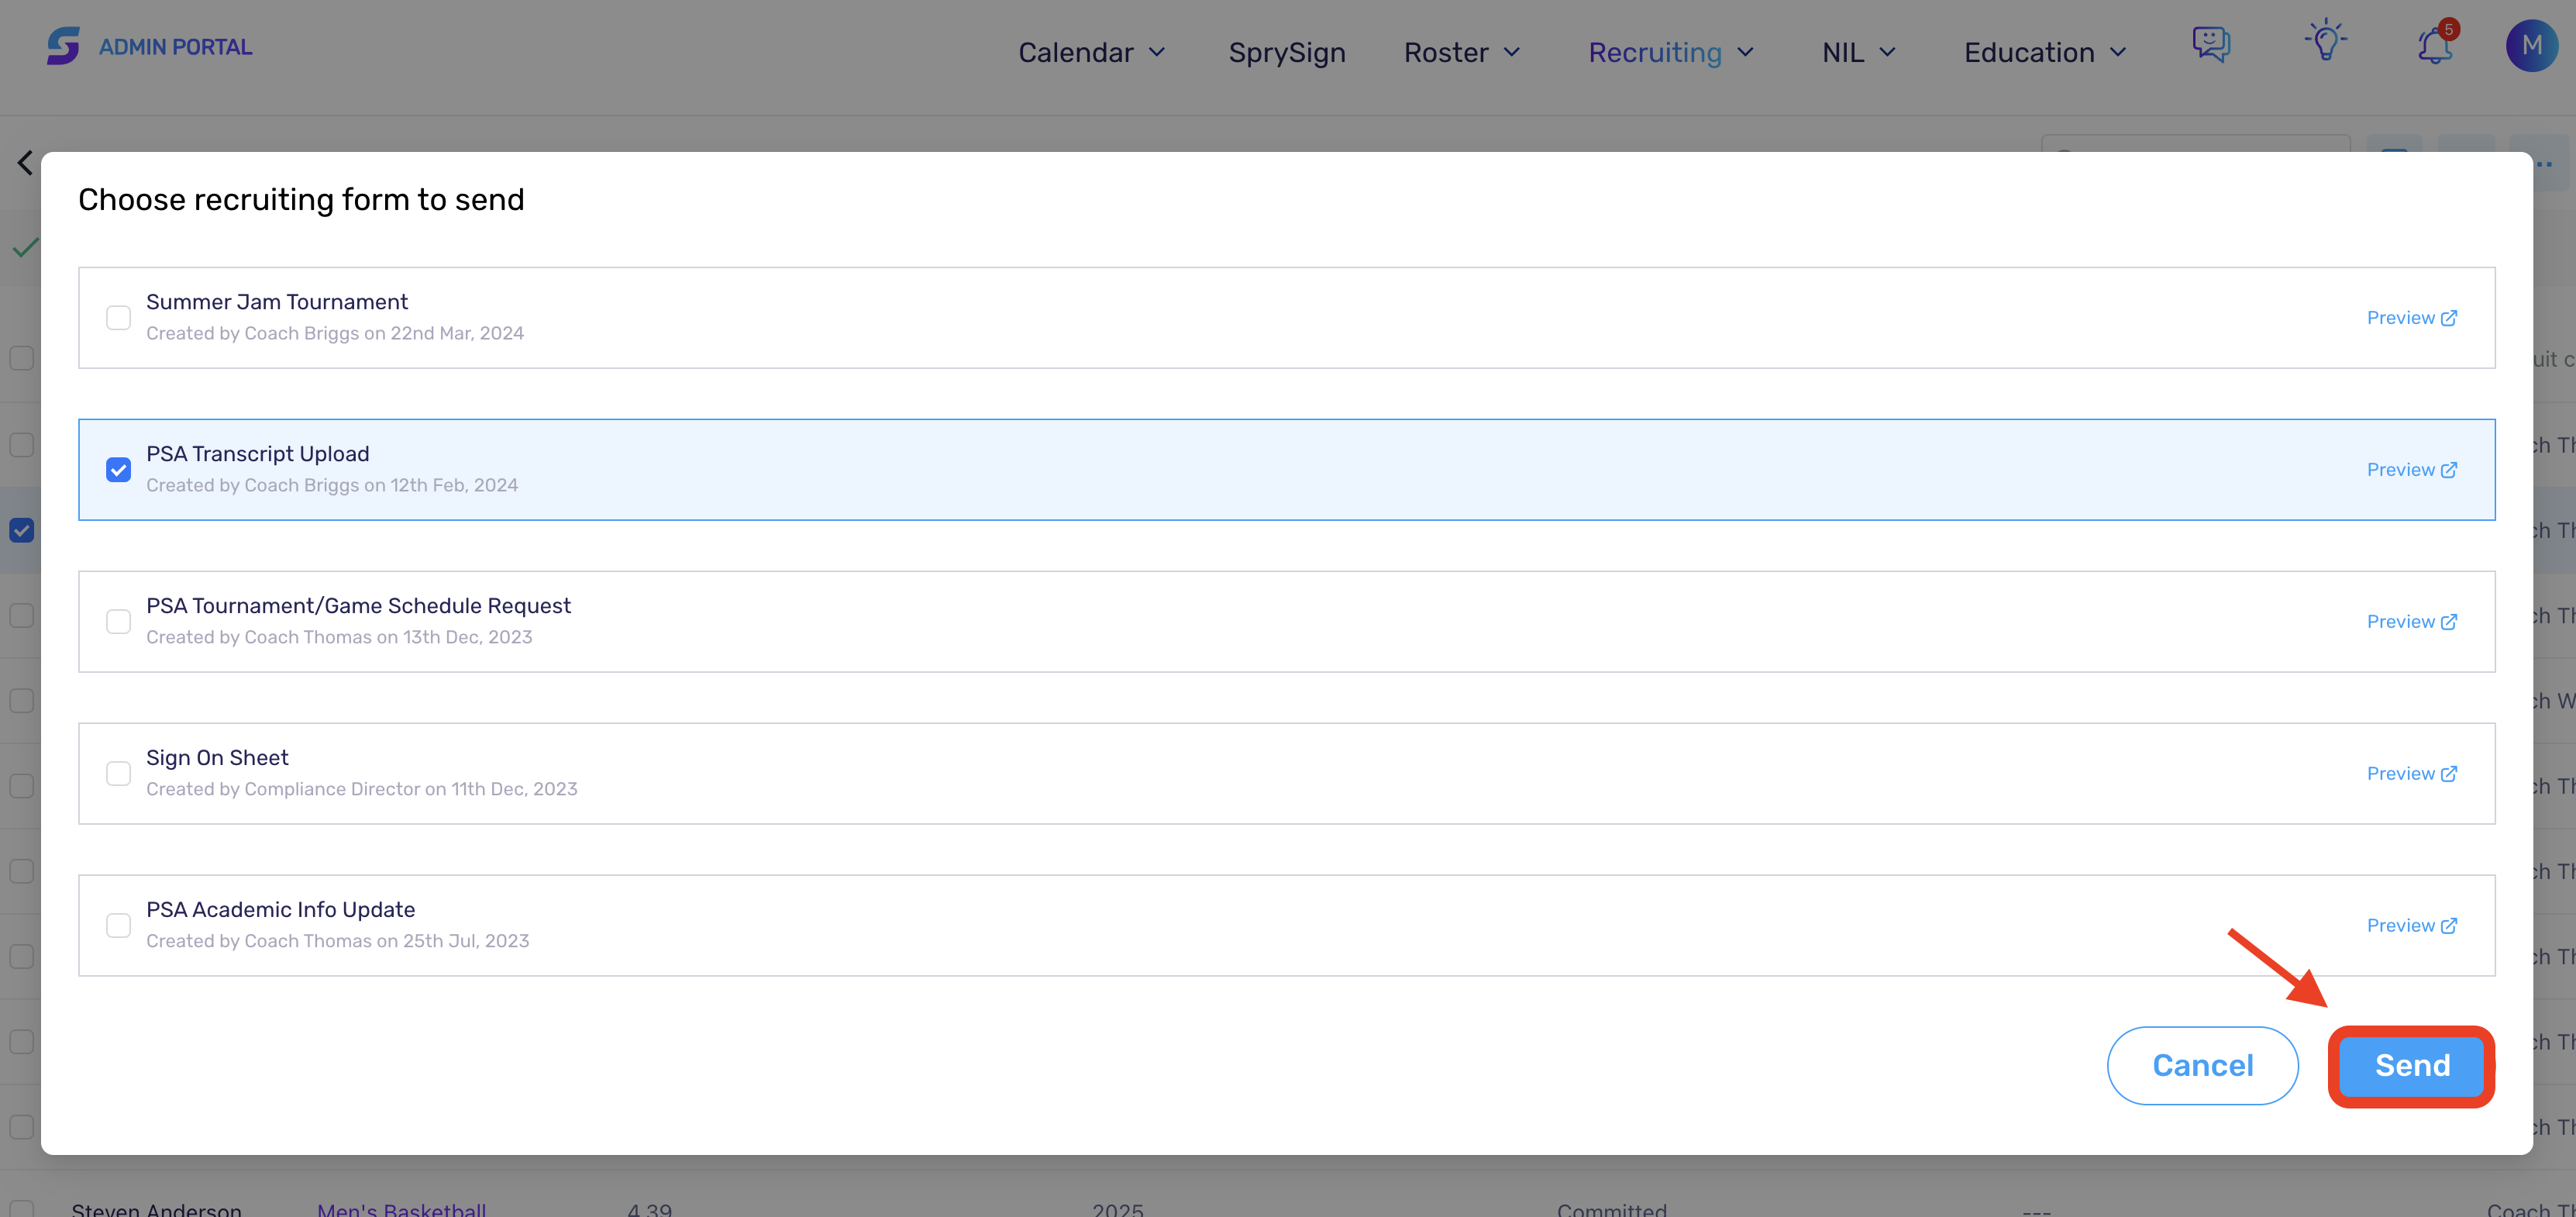Open the lightbulb ideas icon

pos(2326,42)
